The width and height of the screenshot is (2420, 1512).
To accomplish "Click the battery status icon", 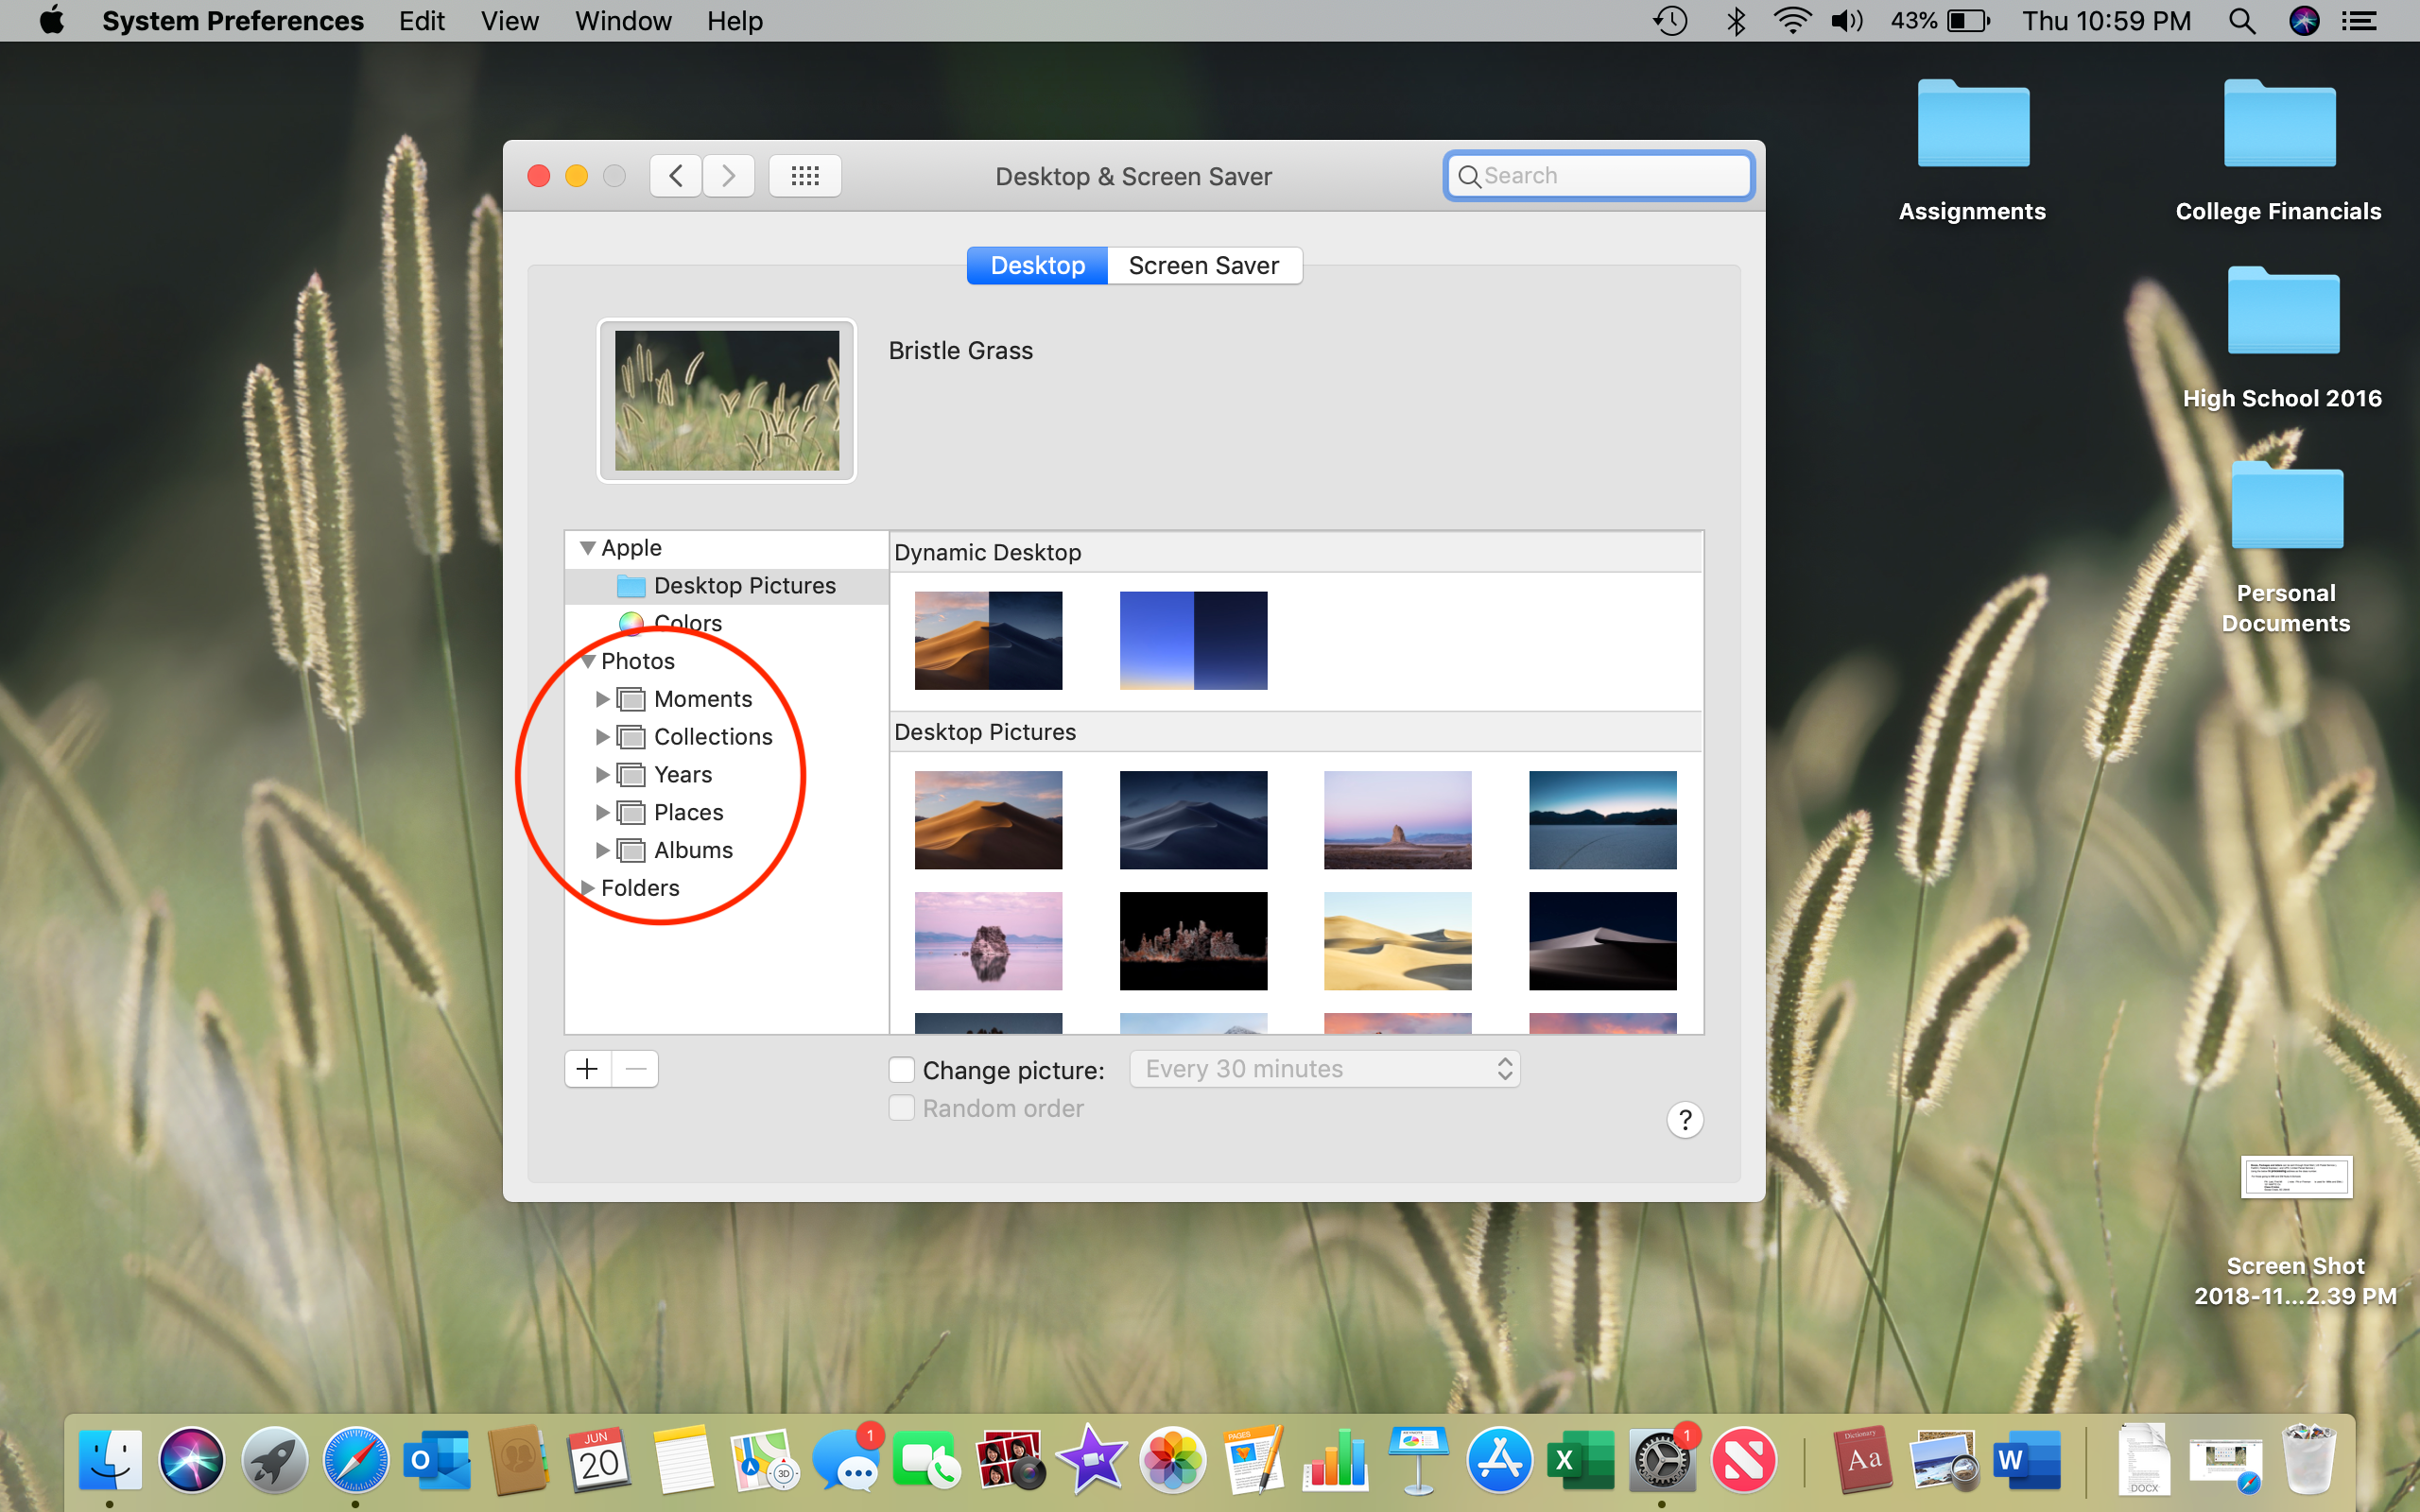I will click(x=1968, y=21).
